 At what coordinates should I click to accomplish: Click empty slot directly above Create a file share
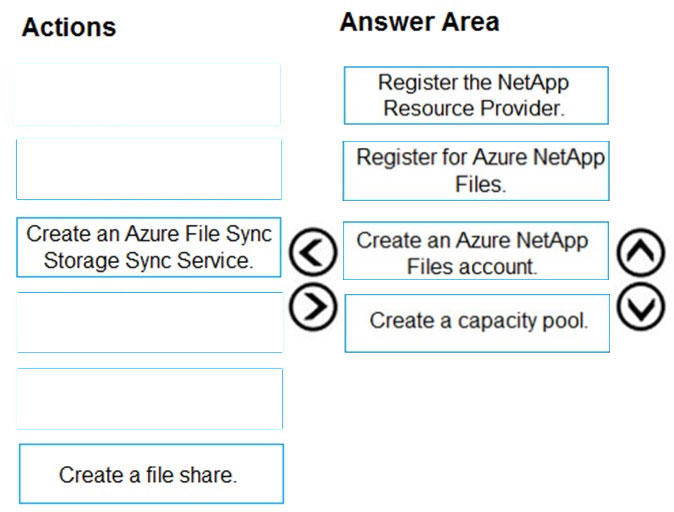click(x=150, y=399)
